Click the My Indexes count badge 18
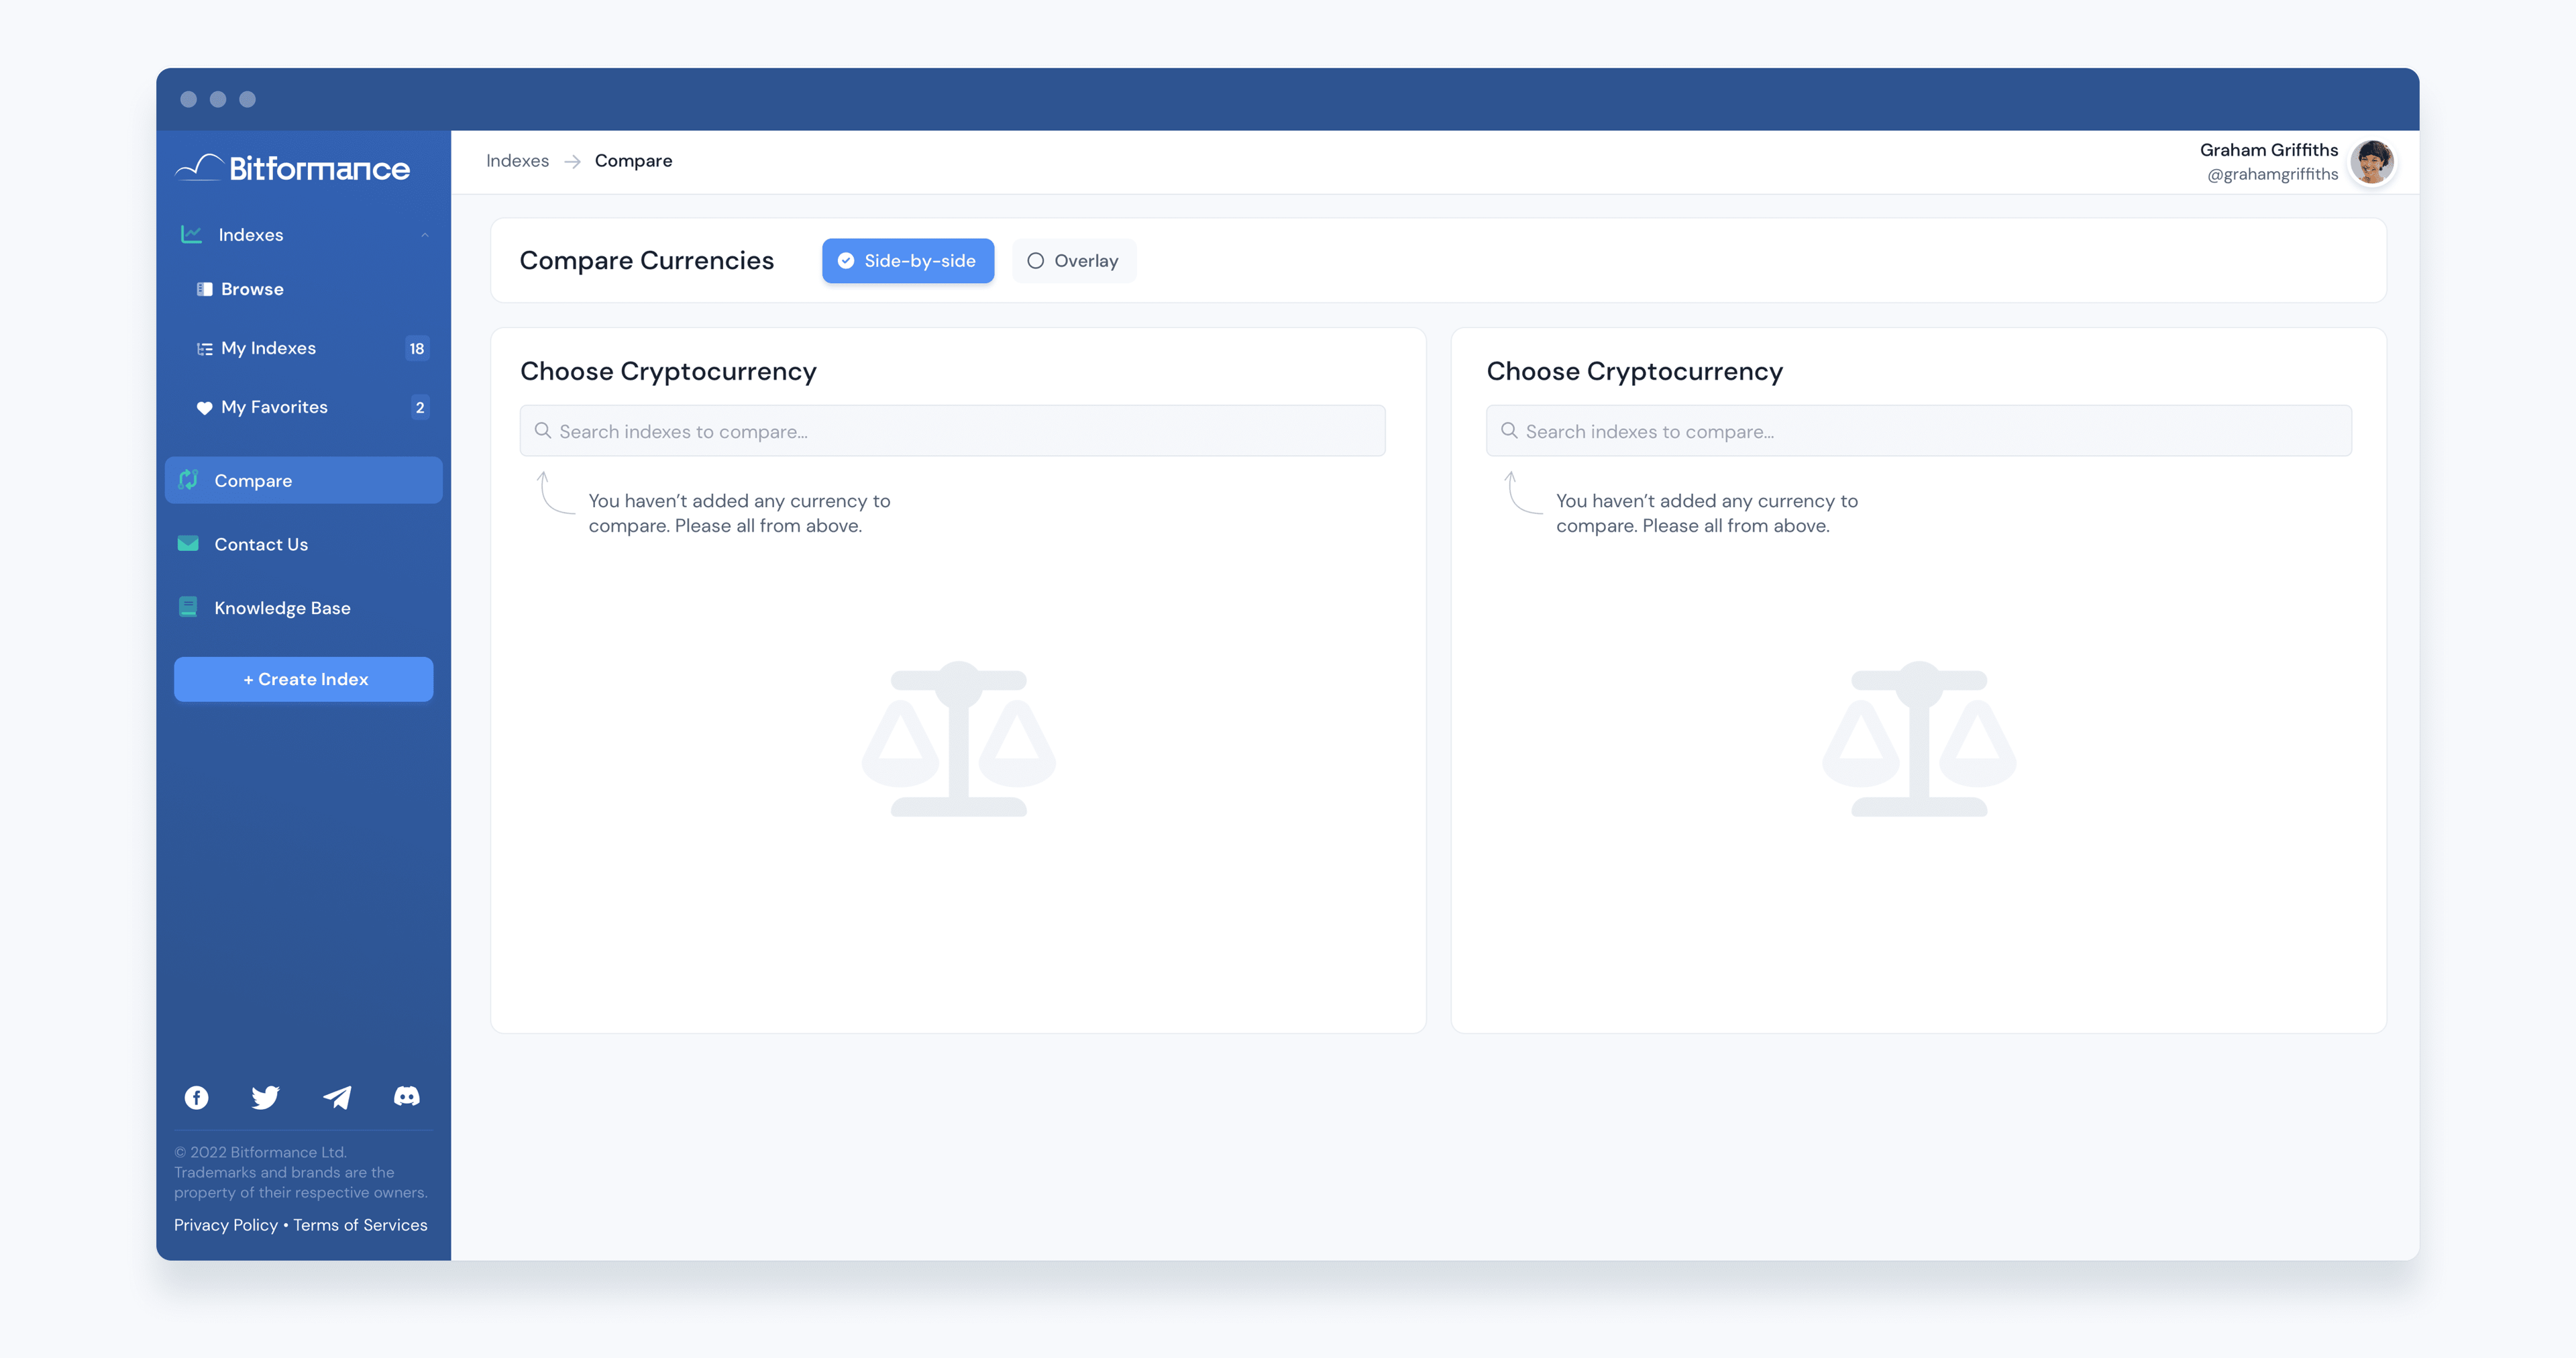The width and height of the screenshot is (2576, 1358). click(417, 348)
